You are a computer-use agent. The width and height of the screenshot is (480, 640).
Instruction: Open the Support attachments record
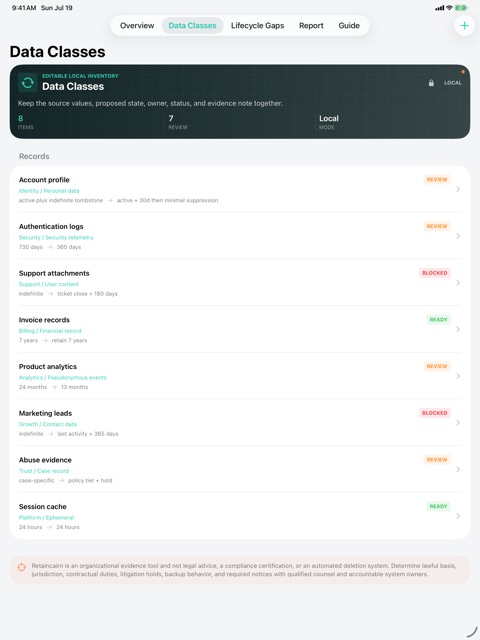point(240,282)
